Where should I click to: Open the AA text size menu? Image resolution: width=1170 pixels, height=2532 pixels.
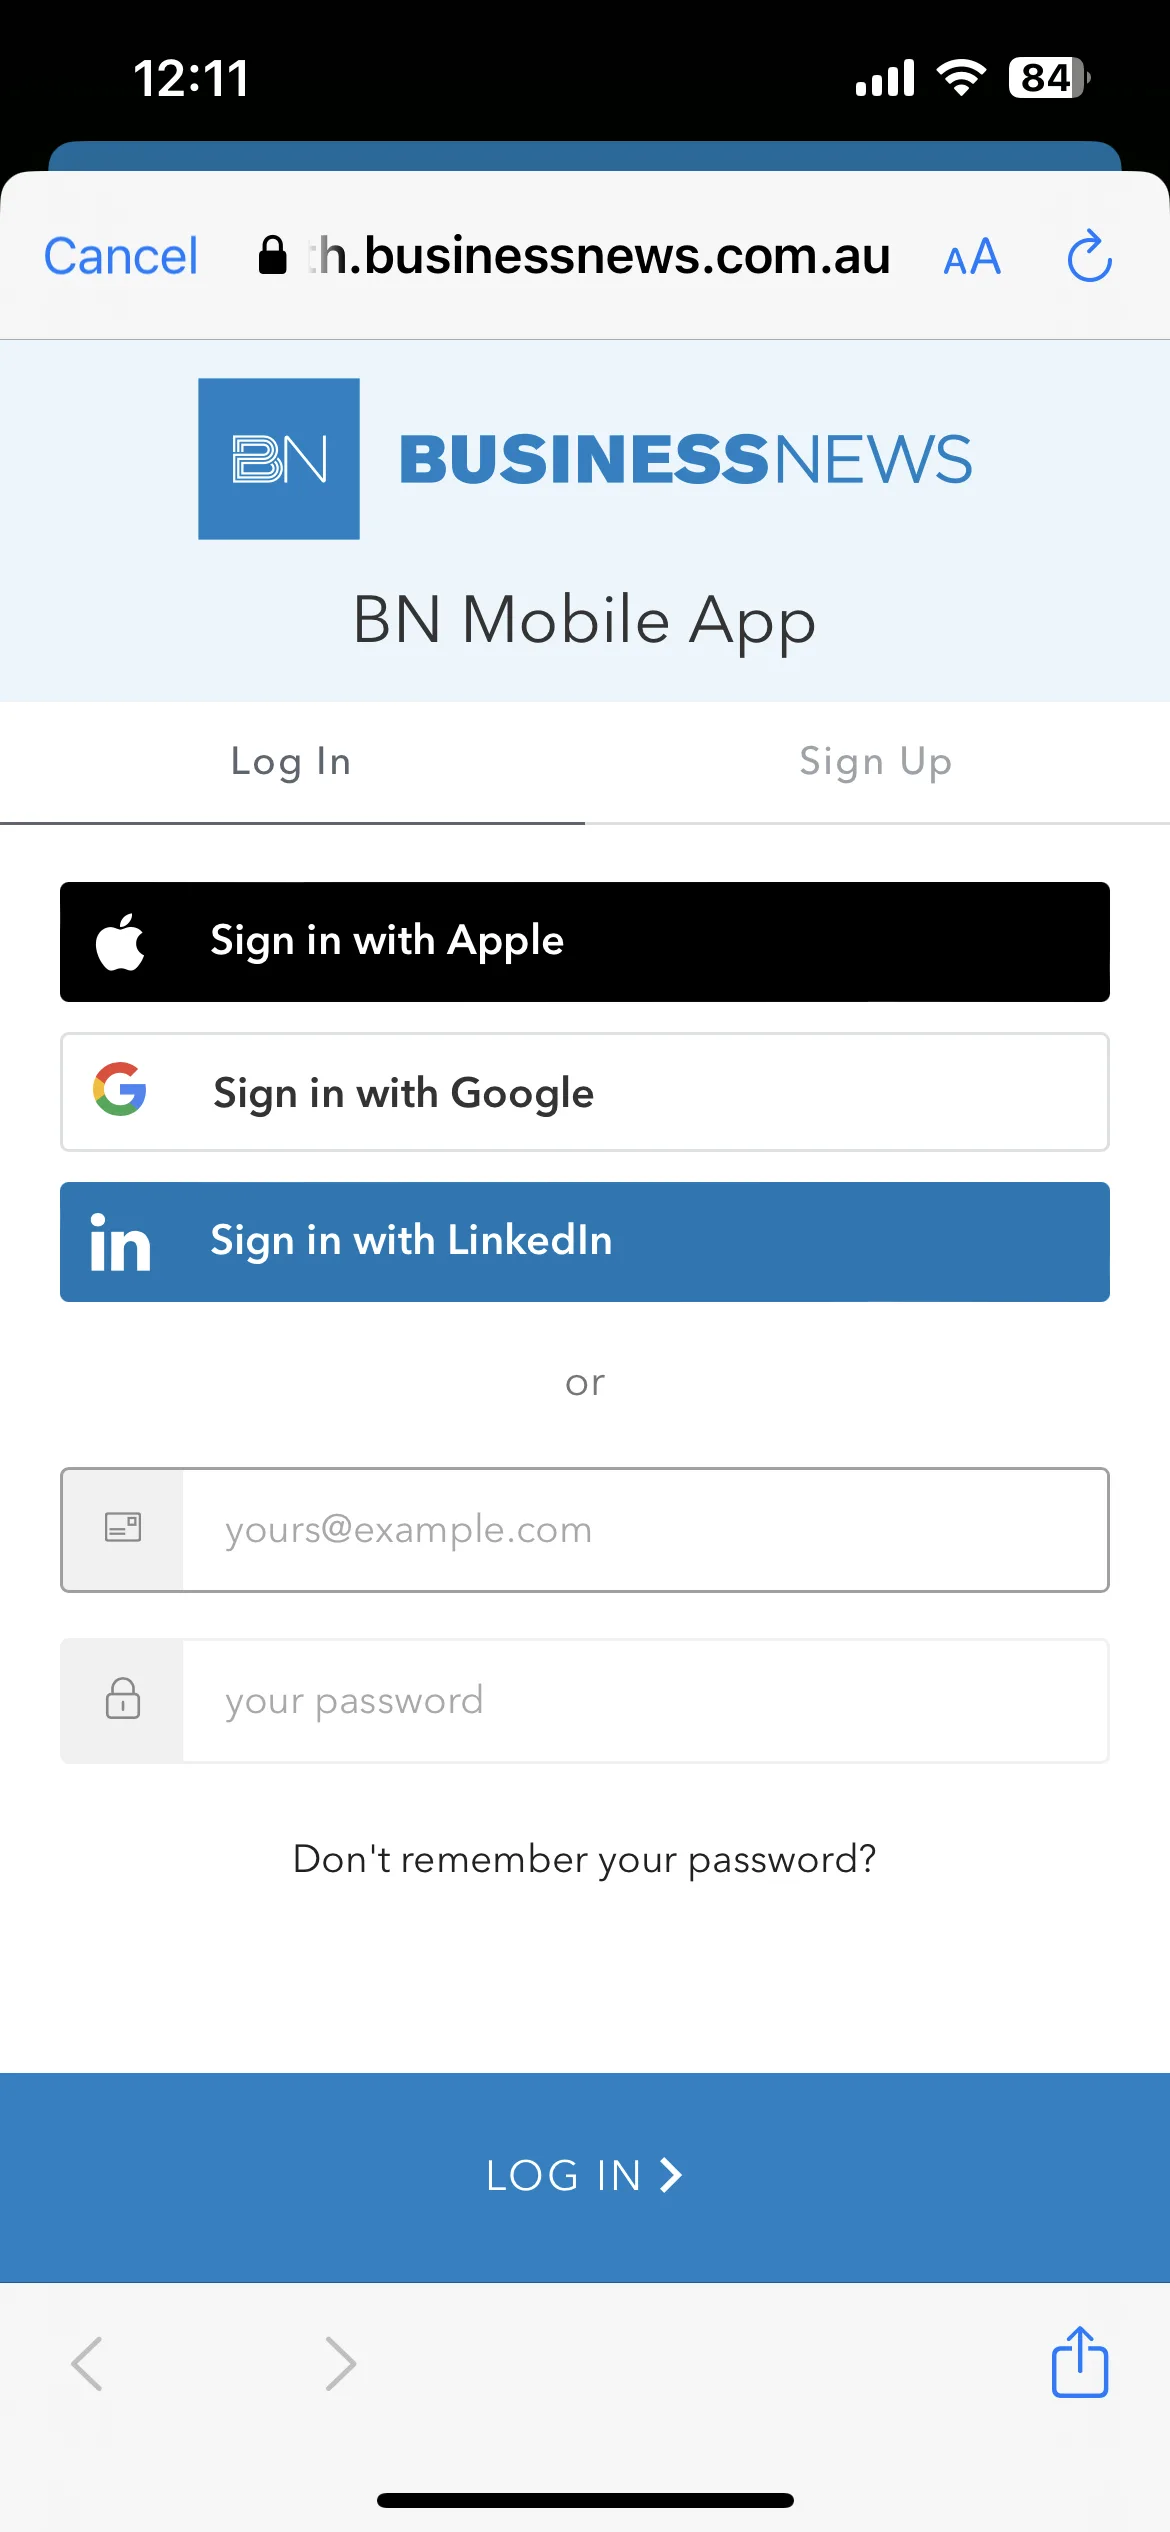point(972,258)
